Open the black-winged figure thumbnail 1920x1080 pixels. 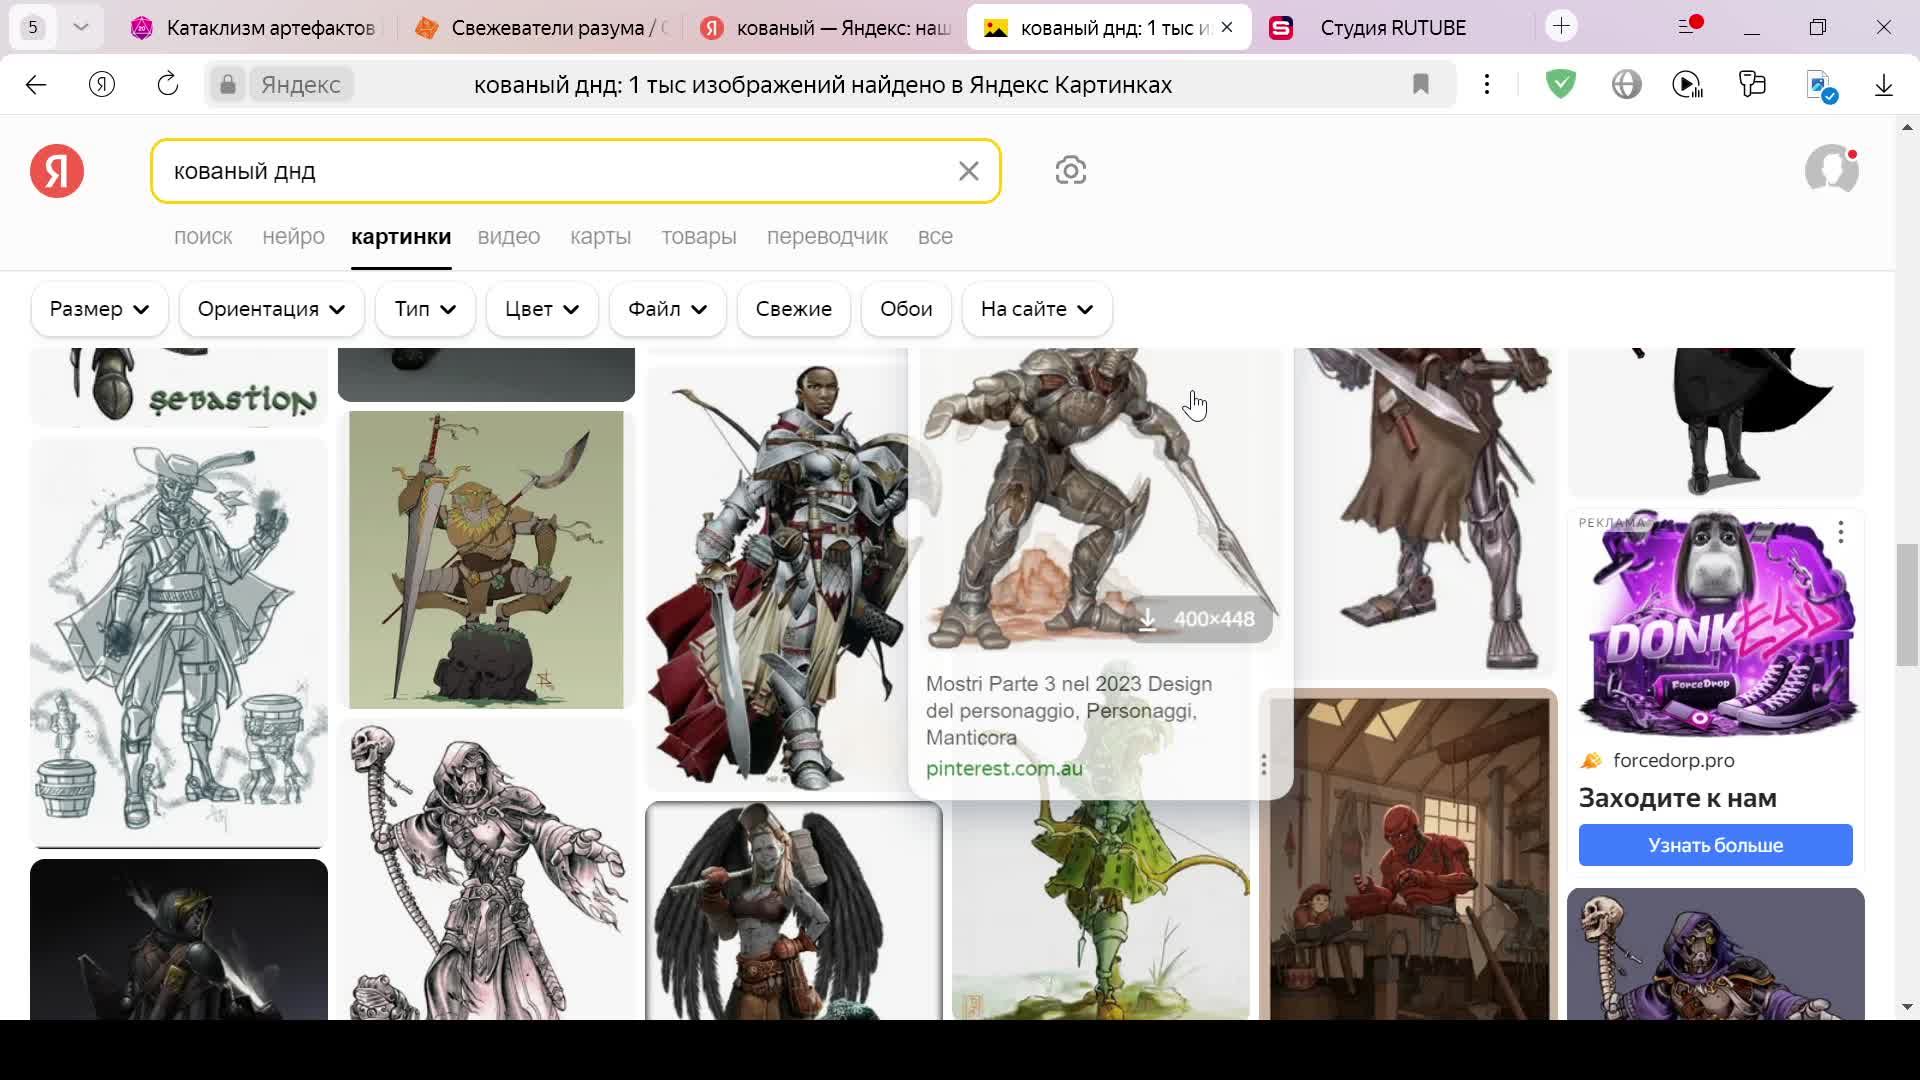click(x=794, y=912)
